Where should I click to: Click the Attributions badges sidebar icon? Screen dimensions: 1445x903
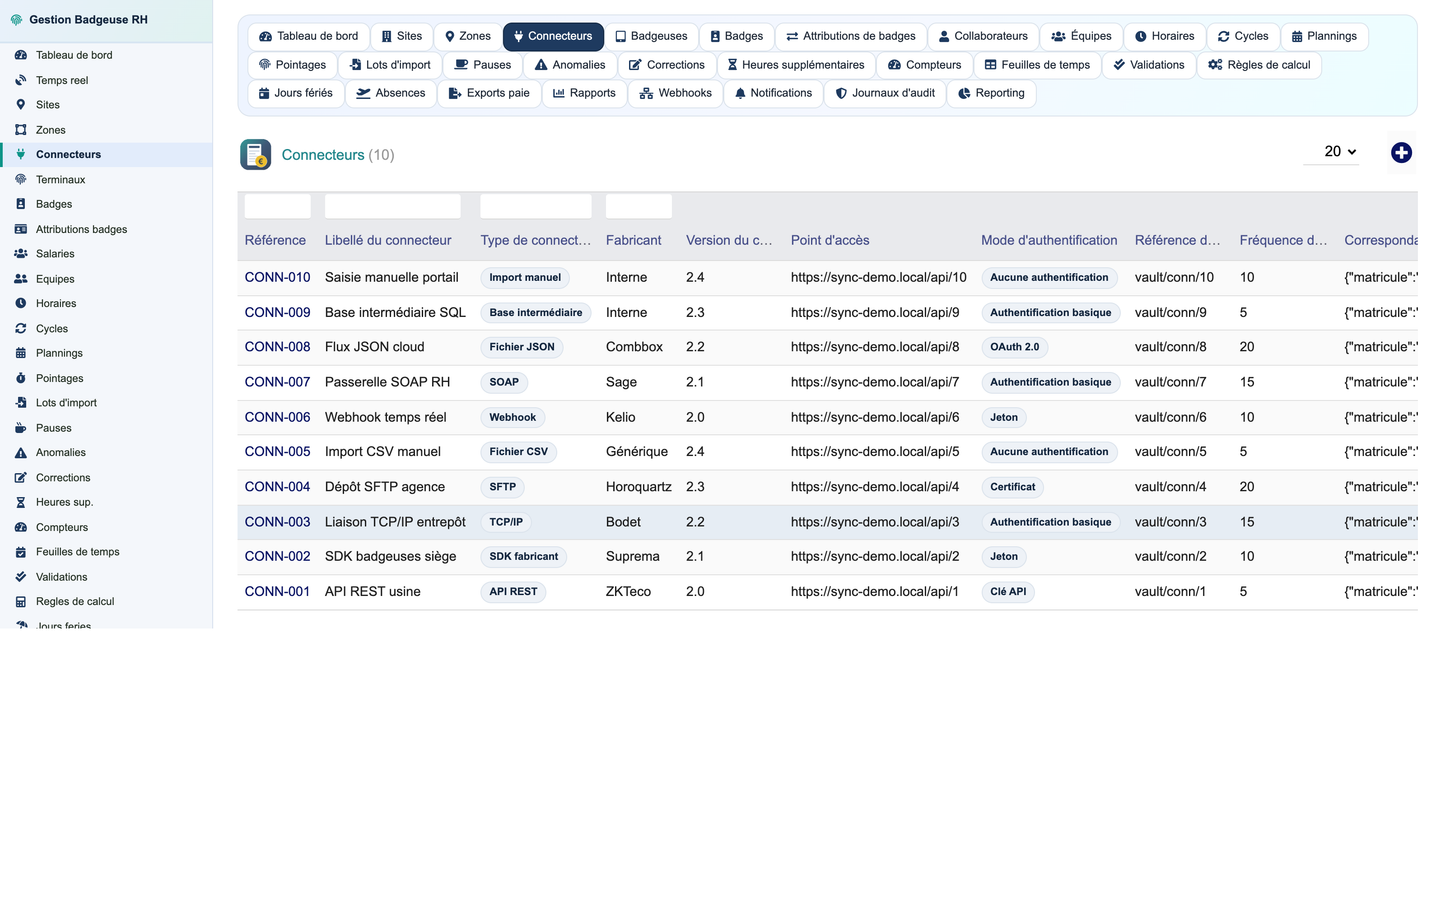tap(20, 229)
